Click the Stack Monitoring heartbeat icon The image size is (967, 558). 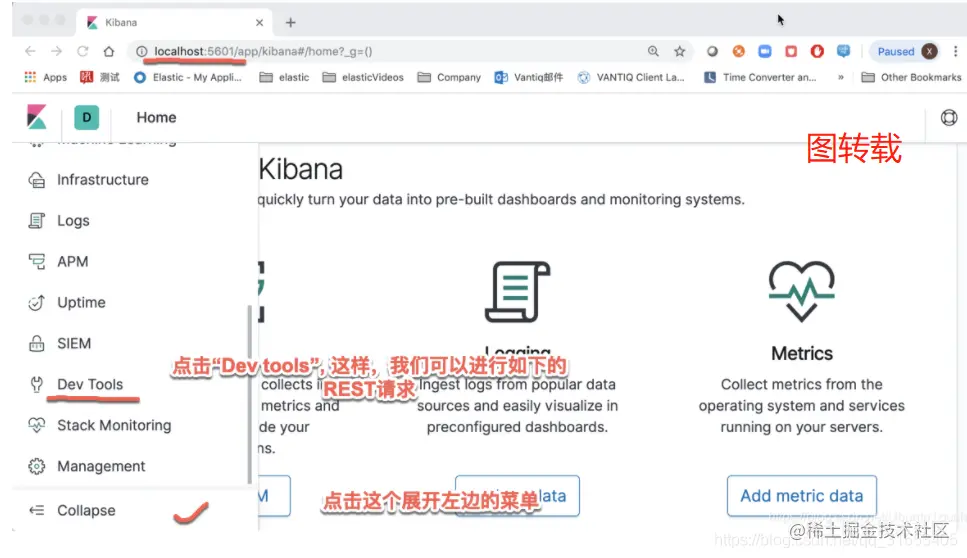tap(36, 425)
